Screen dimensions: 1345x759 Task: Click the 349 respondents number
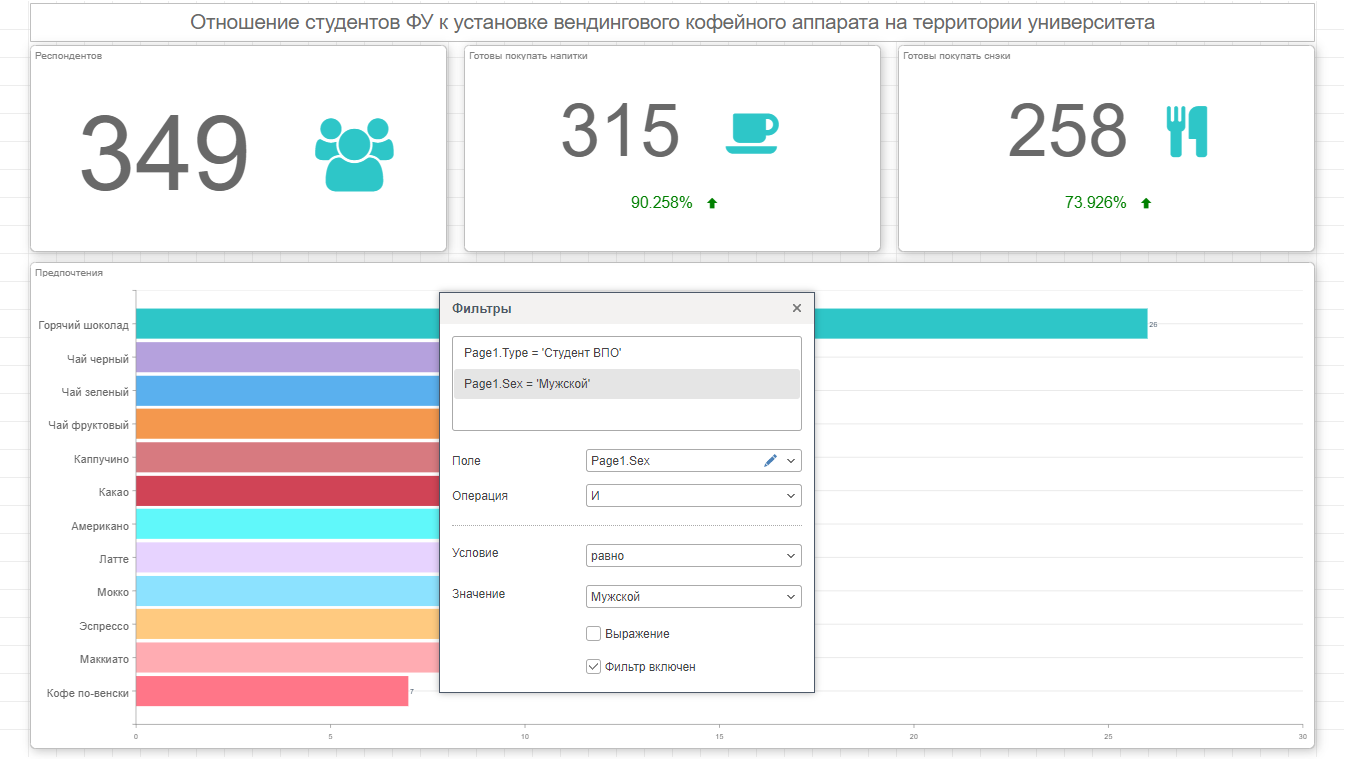pyautogui.click(x=164, y=154)
